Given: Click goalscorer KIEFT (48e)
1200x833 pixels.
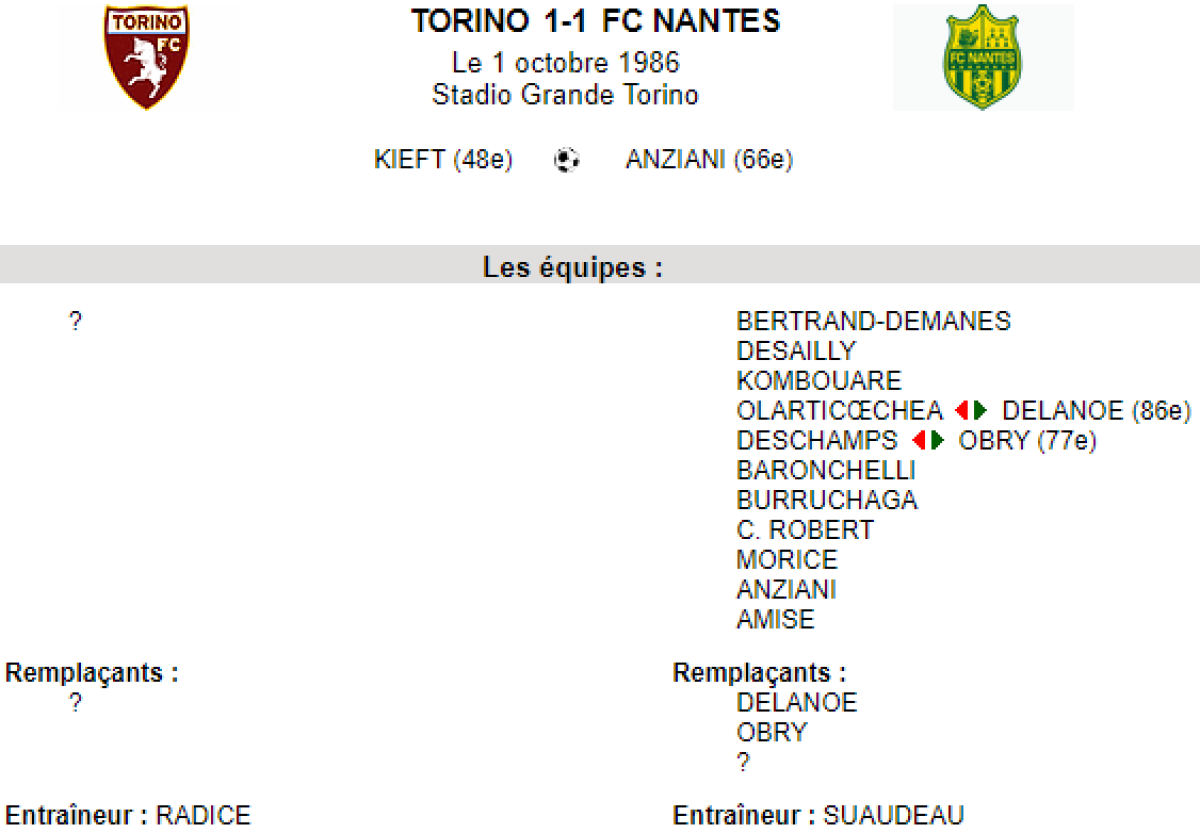Looking at the screenshot, I should pyautogui.click(x=443, y=160).
